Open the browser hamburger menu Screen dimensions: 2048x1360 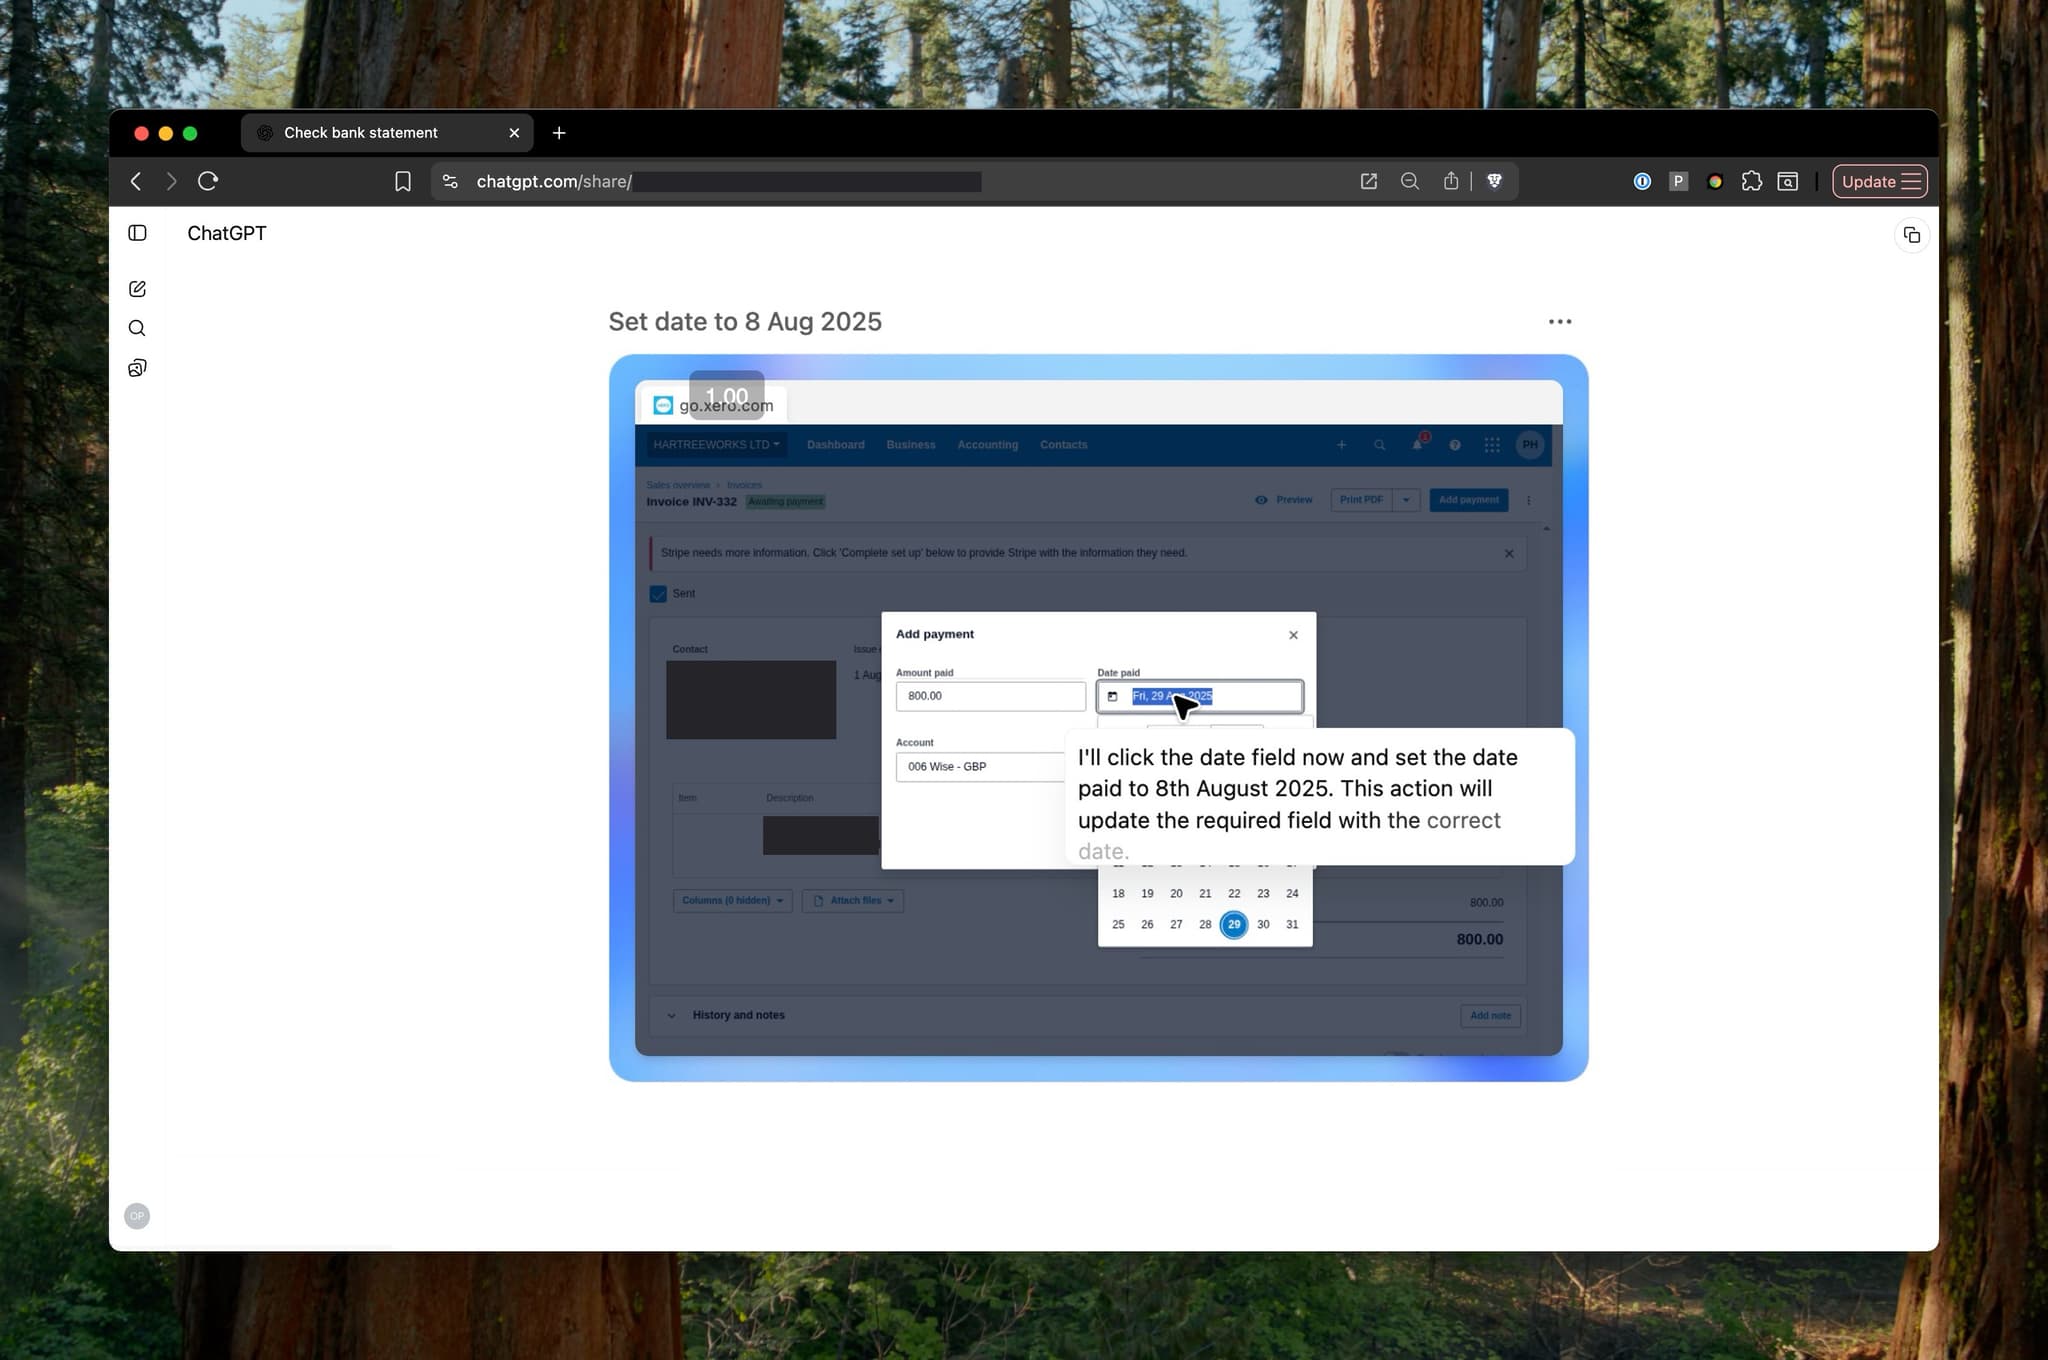point(1912,181)
